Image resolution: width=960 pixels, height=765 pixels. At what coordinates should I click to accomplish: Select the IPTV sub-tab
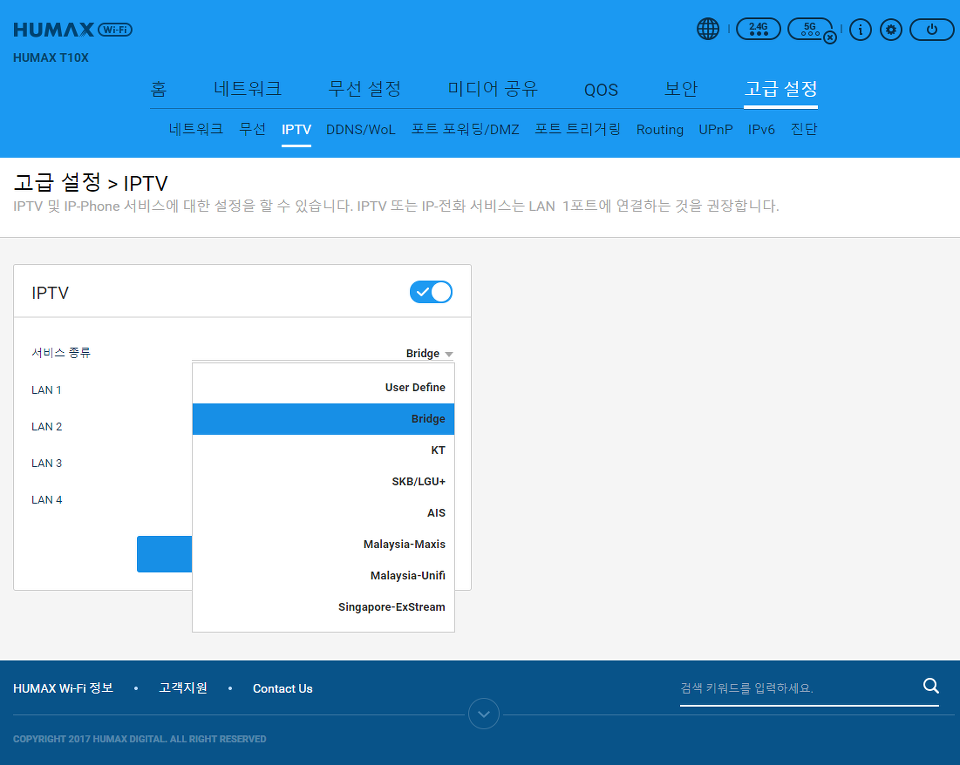[x=296, y=130]
